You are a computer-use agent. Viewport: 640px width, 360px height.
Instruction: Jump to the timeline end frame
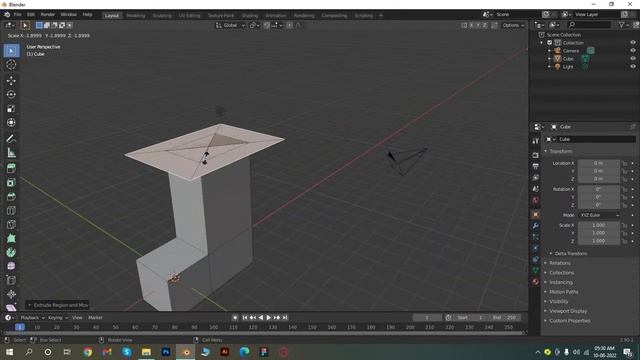tap(285, 318)
